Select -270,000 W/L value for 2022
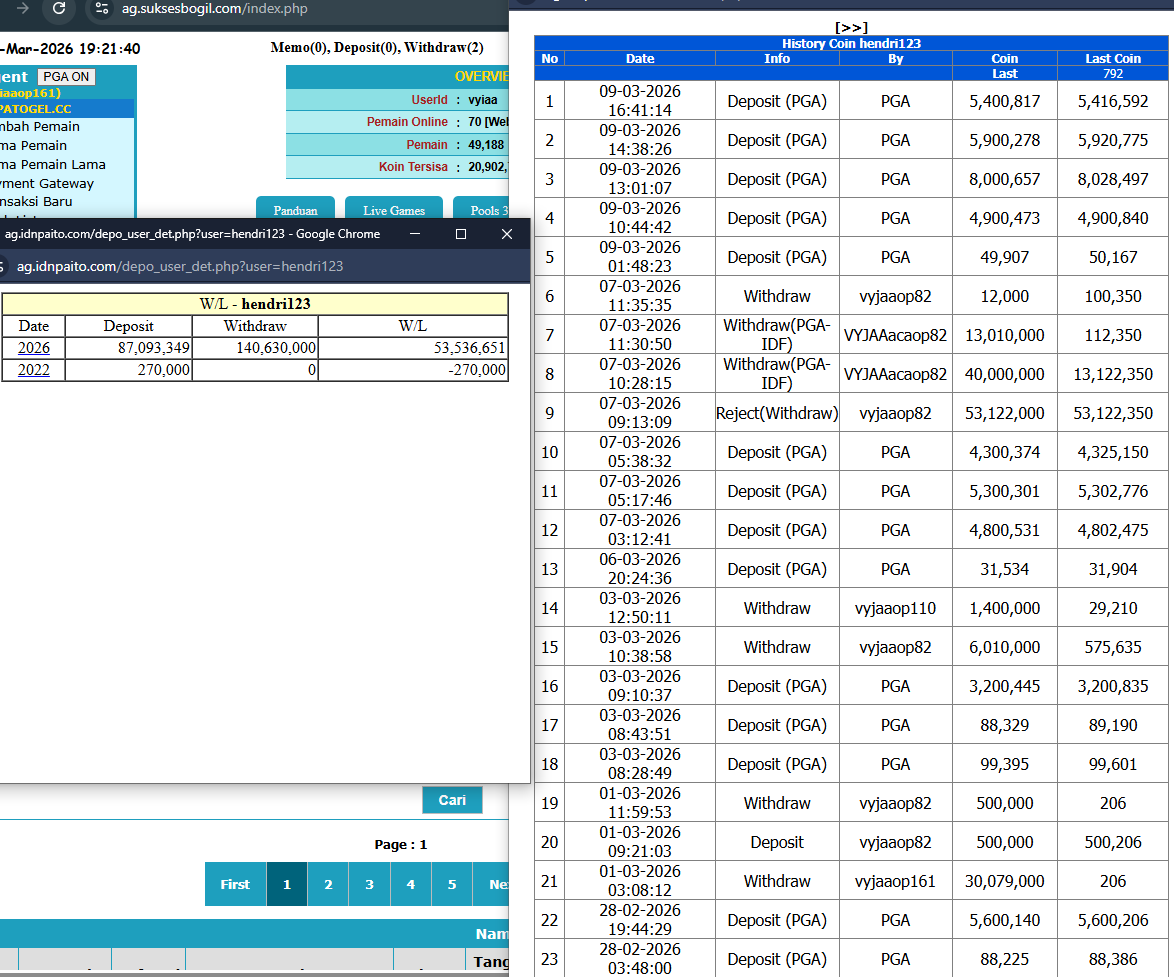 click(477, 370)
